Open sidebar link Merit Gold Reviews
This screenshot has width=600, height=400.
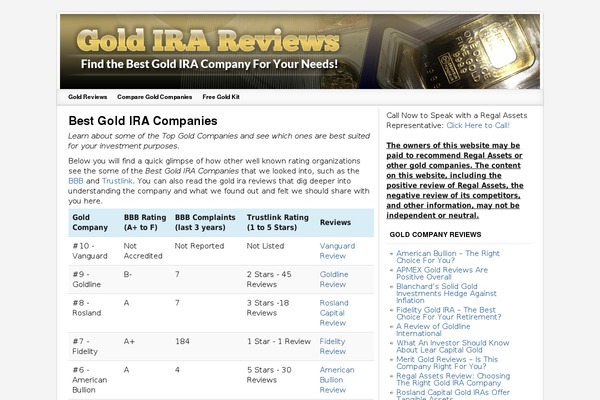tap(447, 363)
